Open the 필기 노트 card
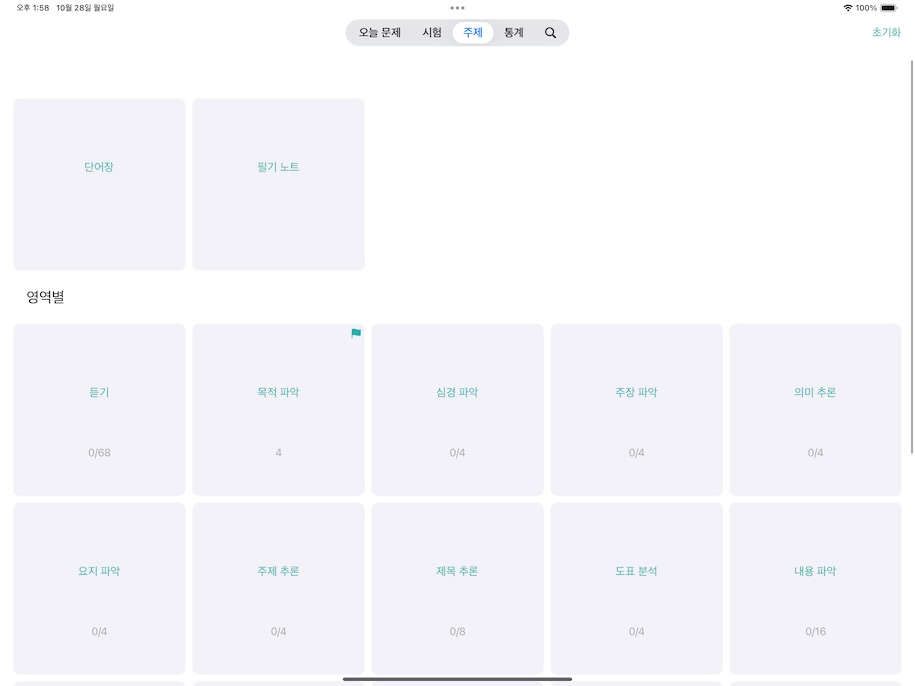 278,184
